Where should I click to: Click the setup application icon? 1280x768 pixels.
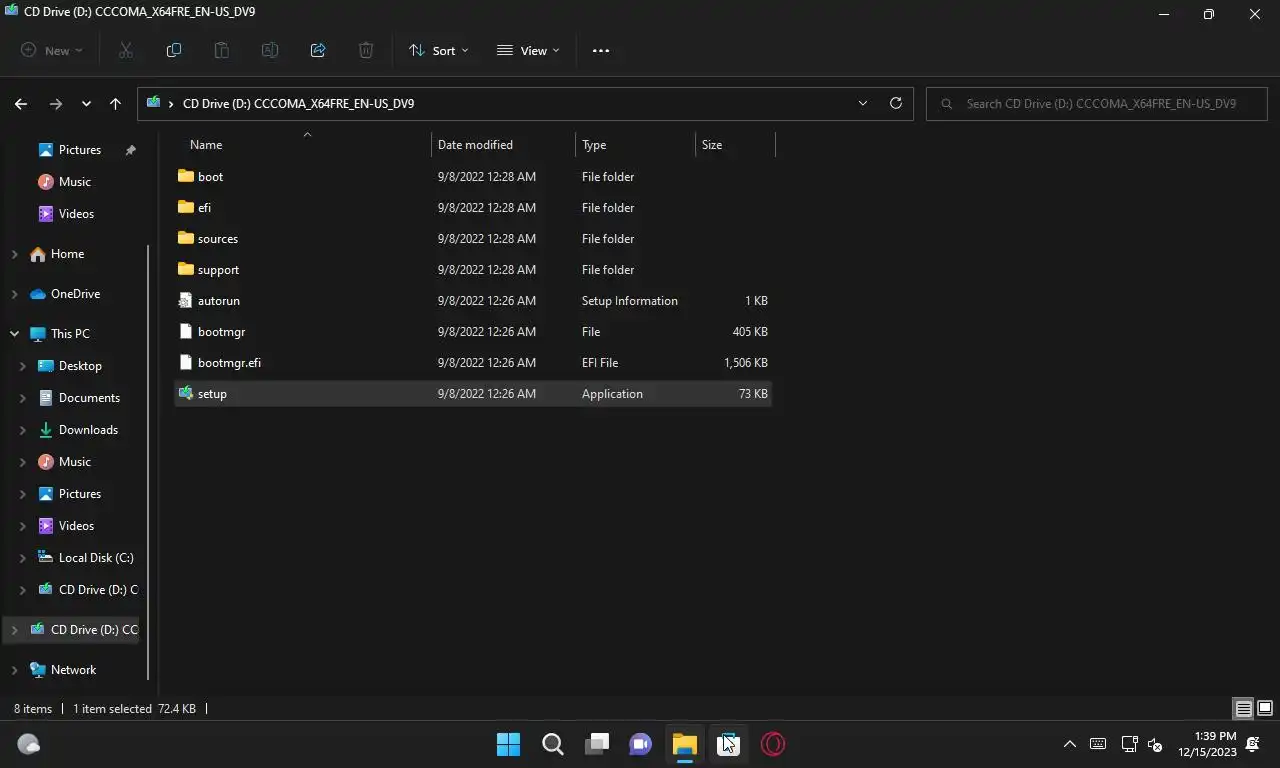pos(185,393)
